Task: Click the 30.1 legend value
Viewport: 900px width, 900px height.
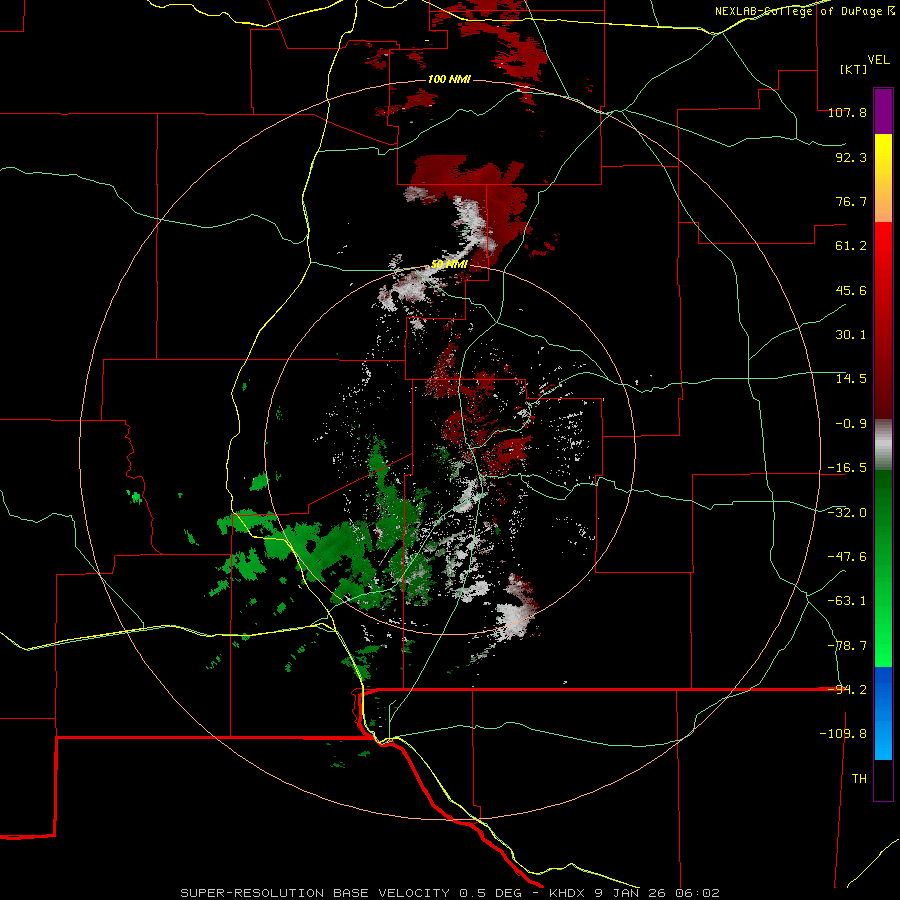Action: pyautogui.click(x=851, y=335)
